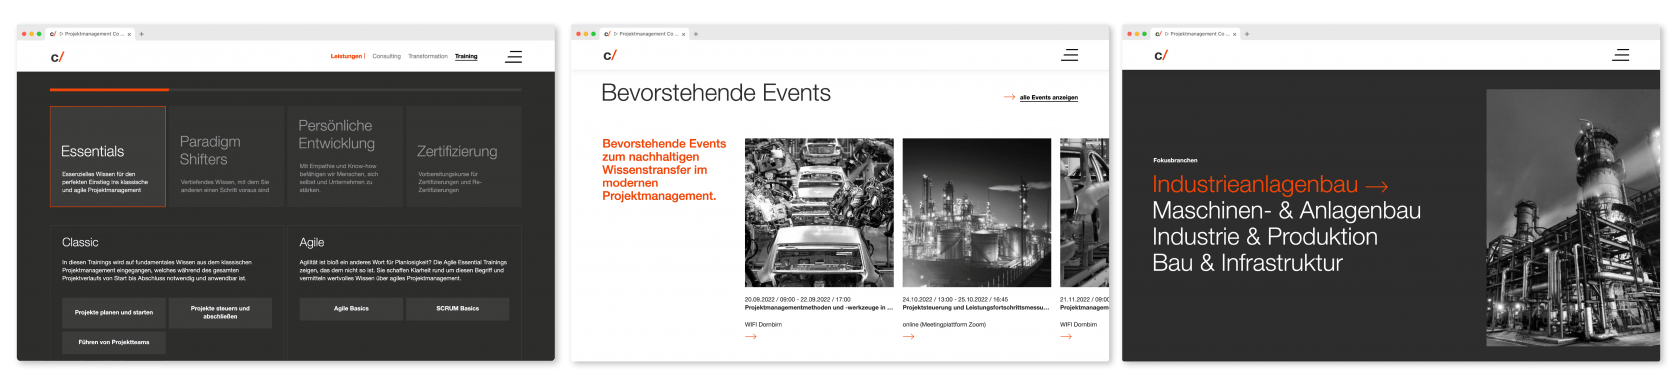Click the c/ logo in middle Events window
Image resolution: width=1680 pixels, height=385 pixels.
(x=610, y=55)
